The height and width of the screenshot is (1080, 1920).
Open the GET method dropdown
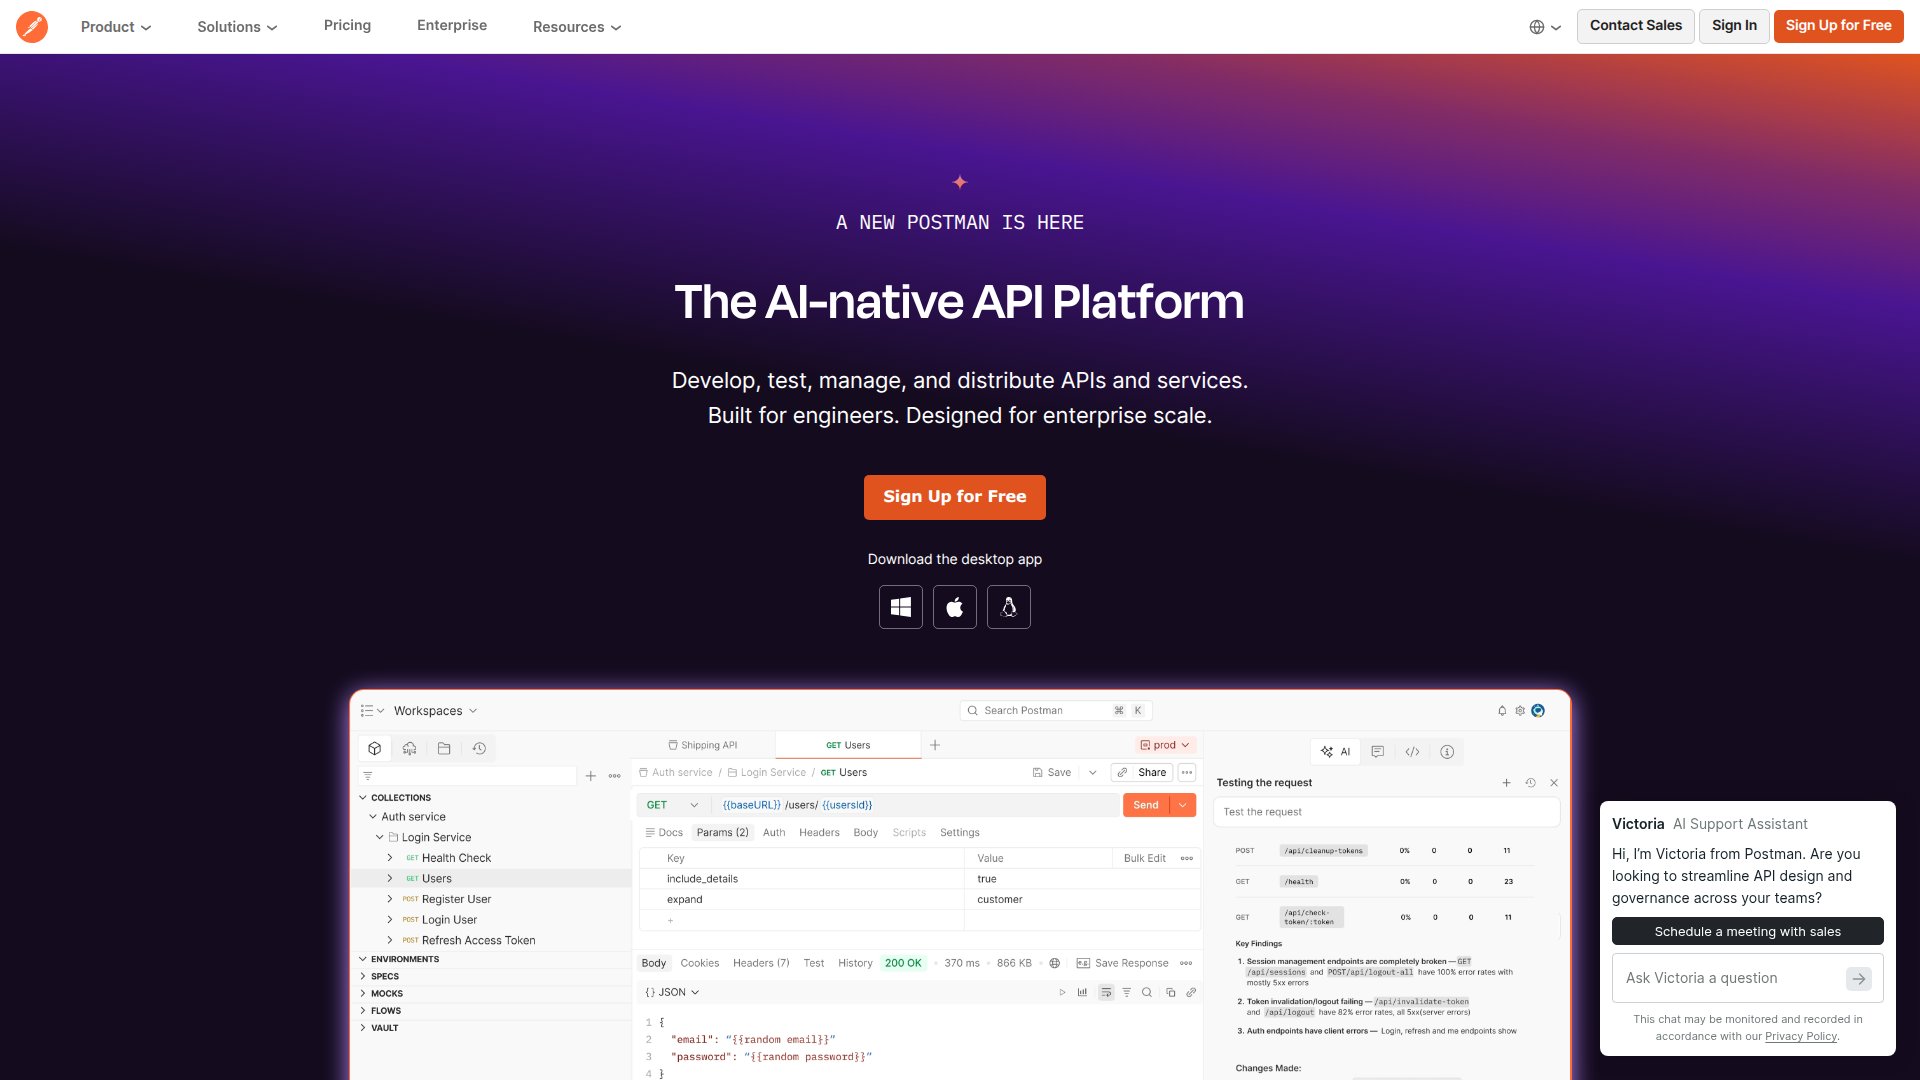(672, 805)
